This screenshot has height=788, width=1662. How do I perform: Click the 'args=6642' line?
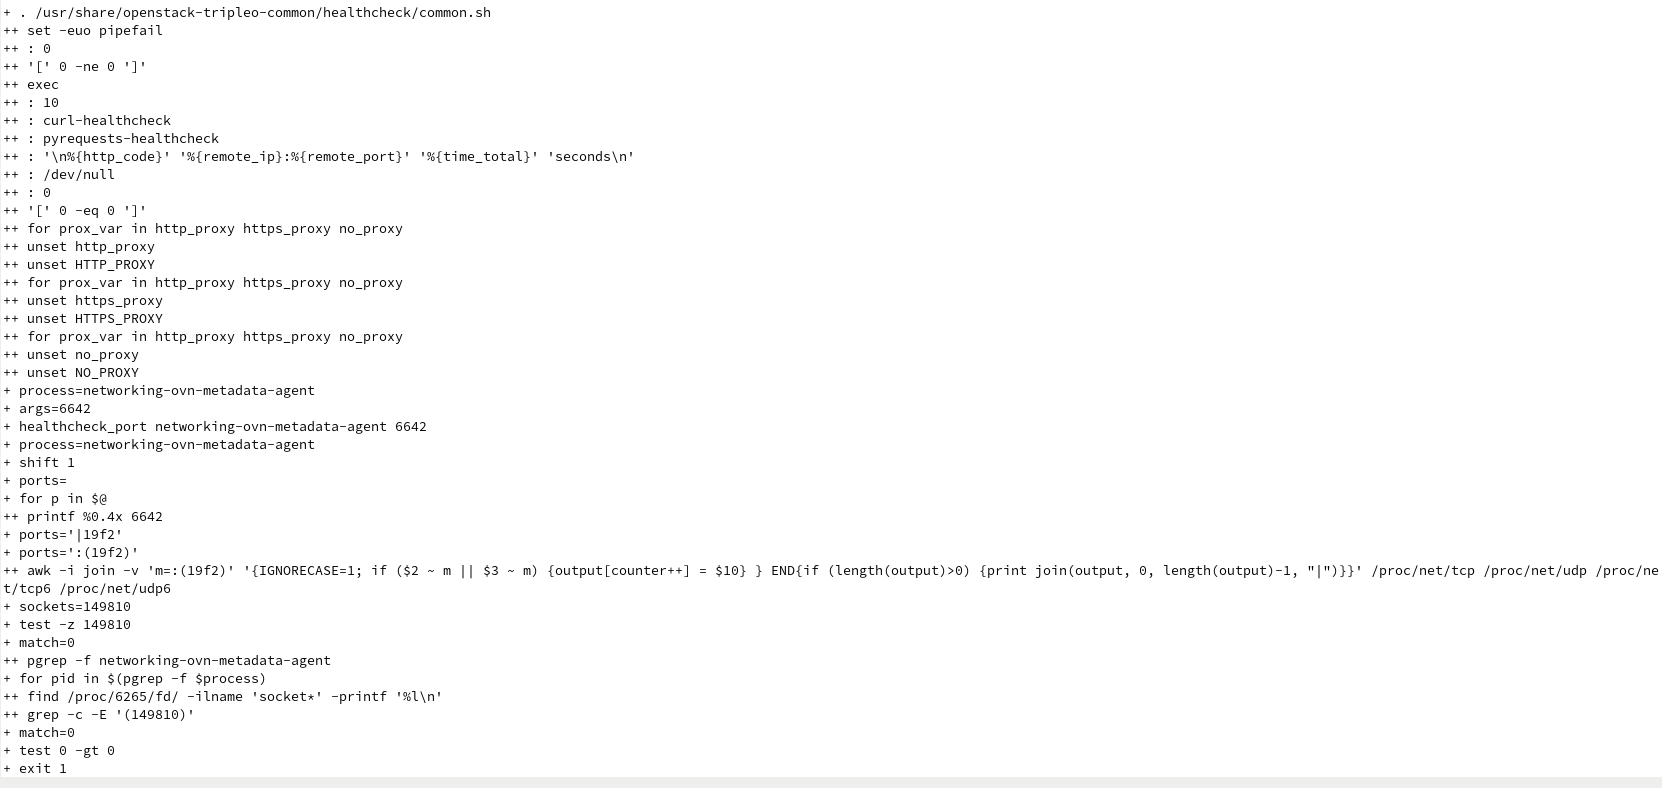tap(54, 409)
